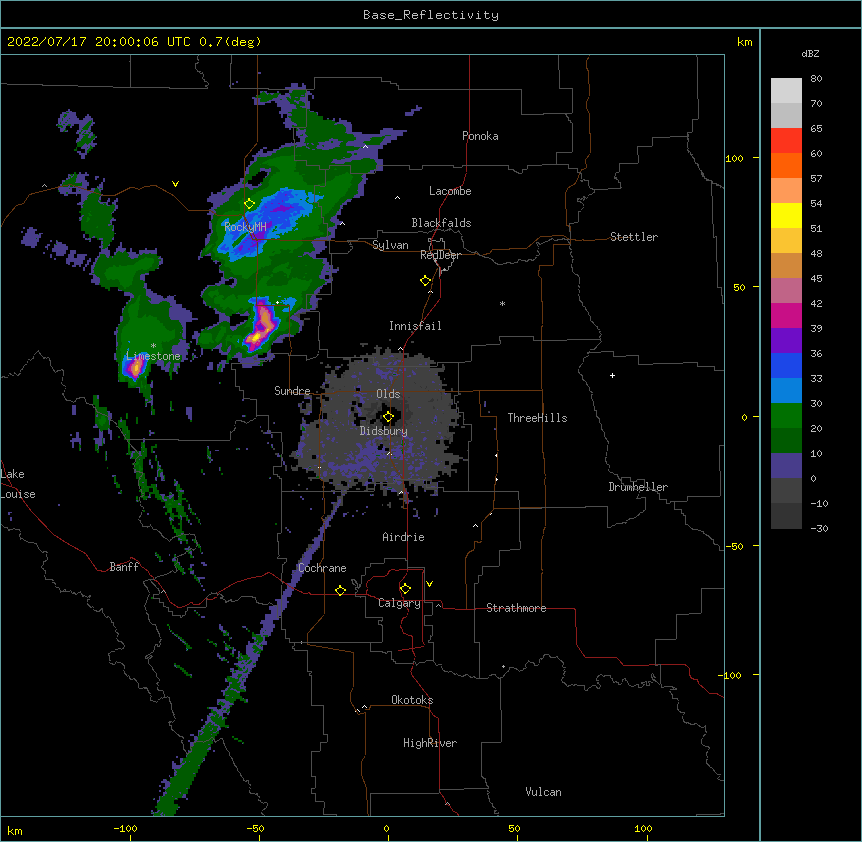Click the Lacombe city label
The height and width of the screenshot is (842, 862).
coord(450,191)
